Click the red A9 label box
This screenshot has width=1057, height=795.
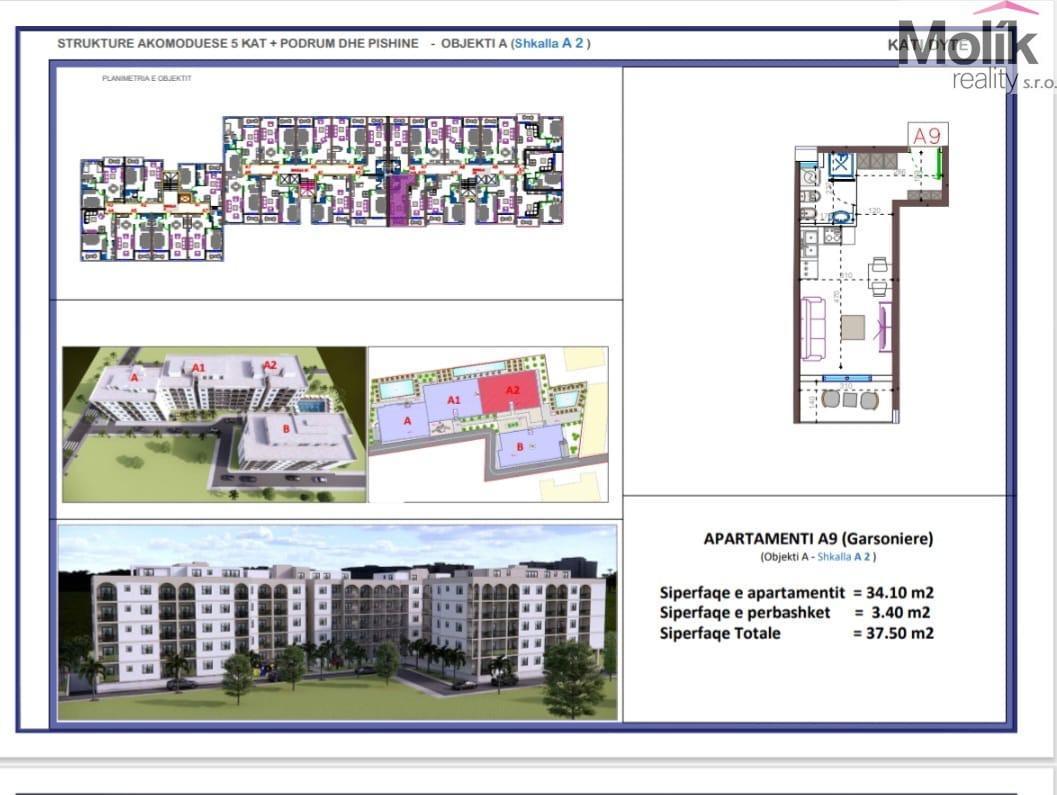click(927, 134)
